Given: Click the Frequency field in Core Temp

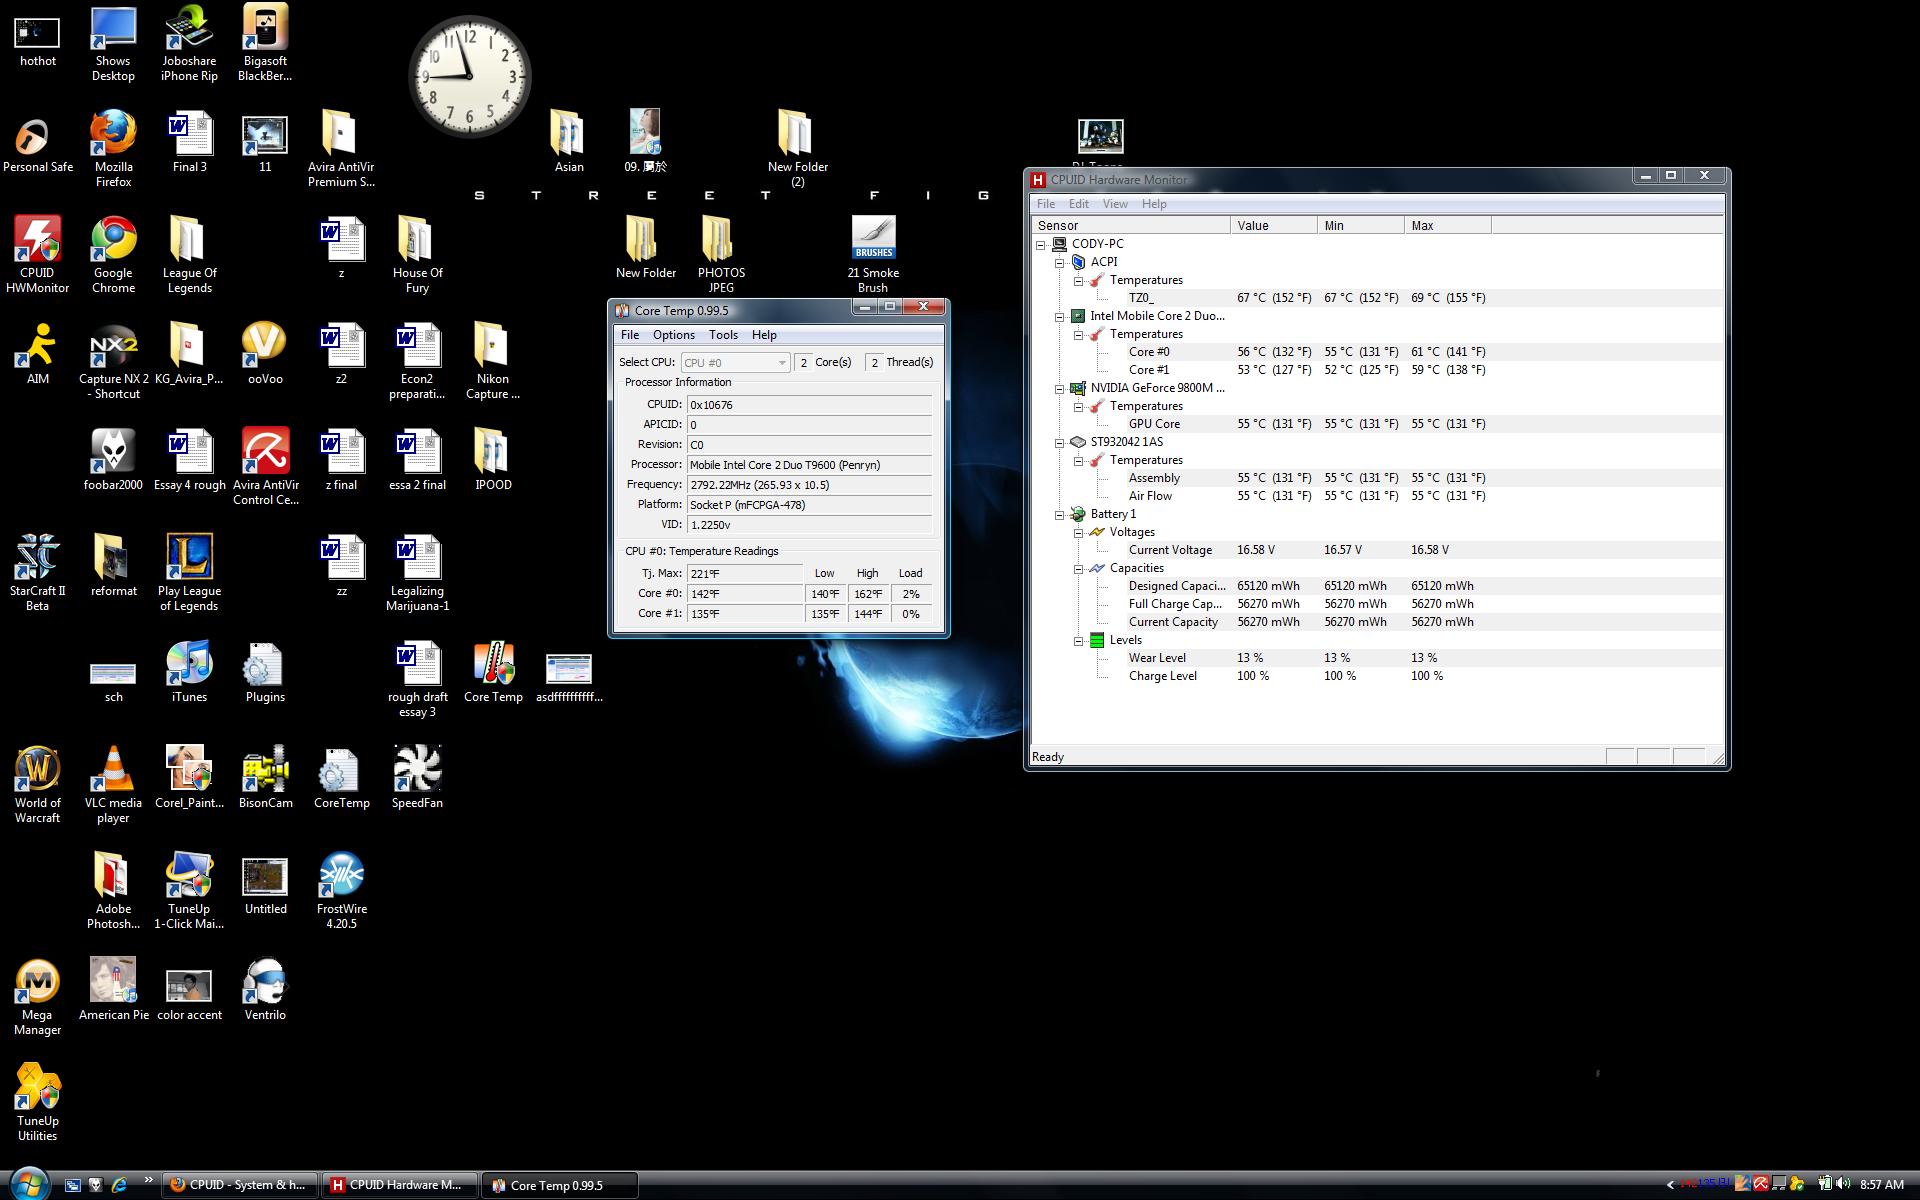Looking at the screenshot, I should (809, 485).
